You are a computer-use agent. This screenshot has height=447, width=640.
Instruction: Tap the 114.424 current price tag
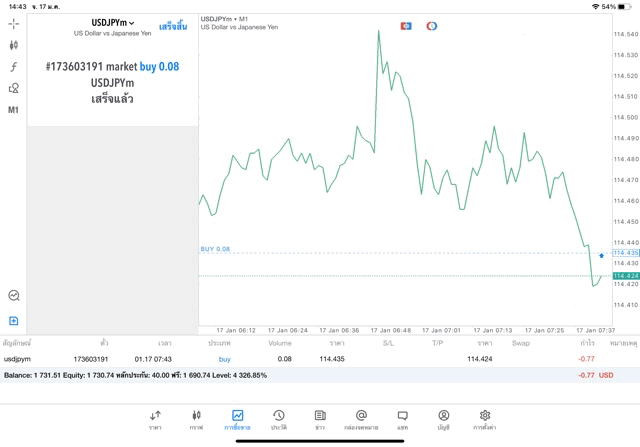pyautogui.click(x=626, y=276)
